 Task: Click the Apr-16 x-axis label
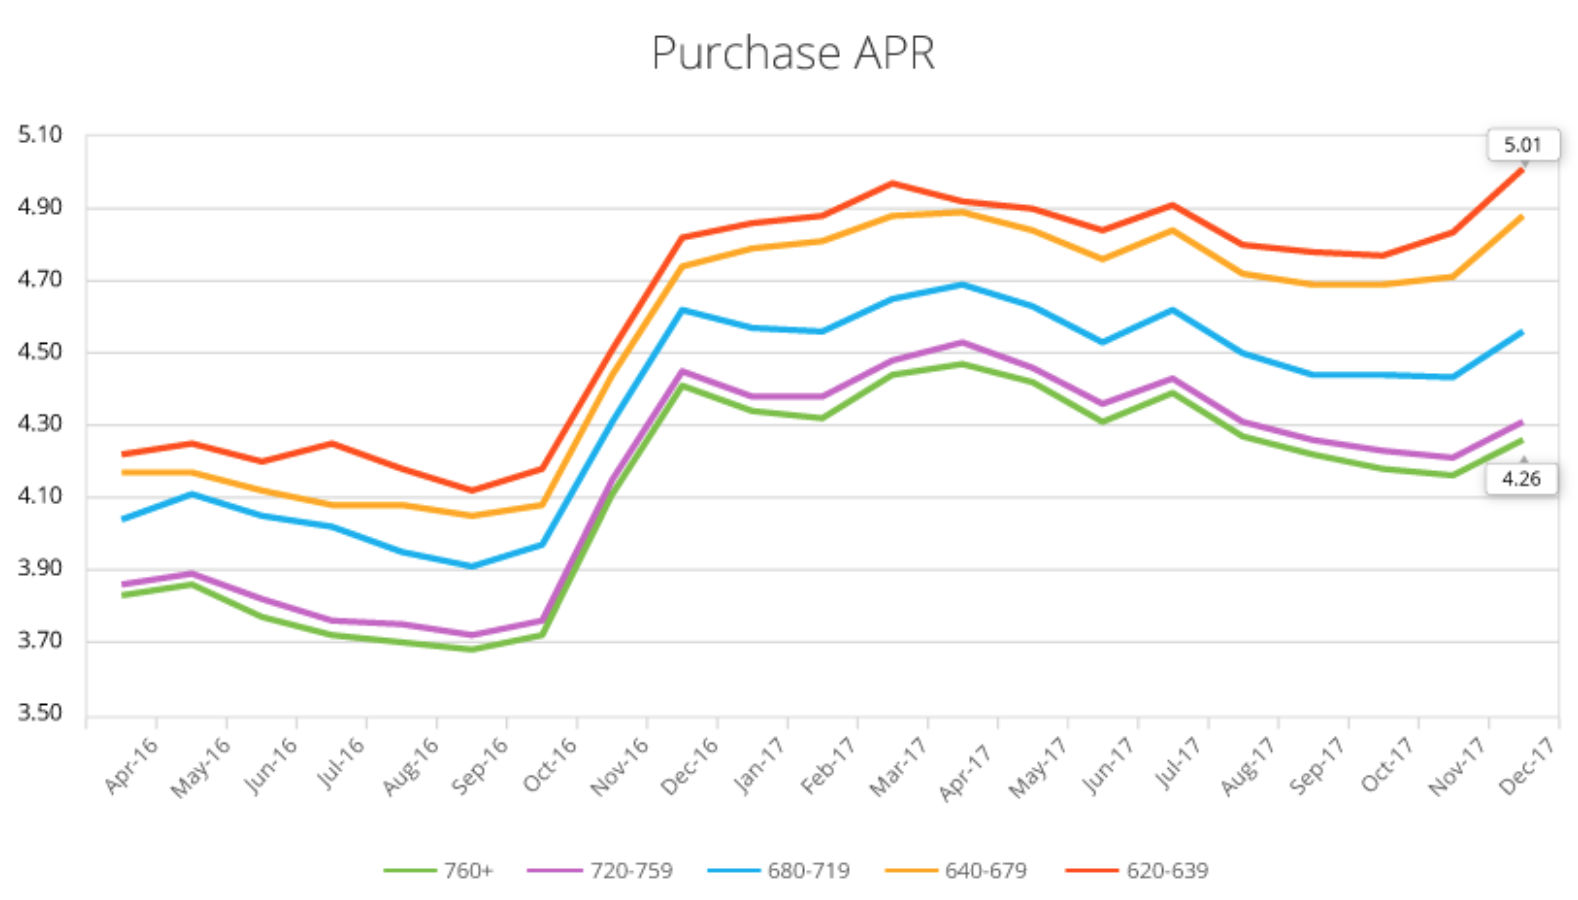coord(132,765)
